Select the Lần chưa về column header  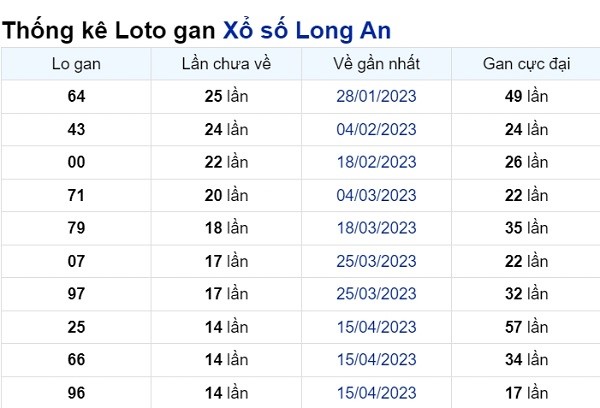[226, 64]
